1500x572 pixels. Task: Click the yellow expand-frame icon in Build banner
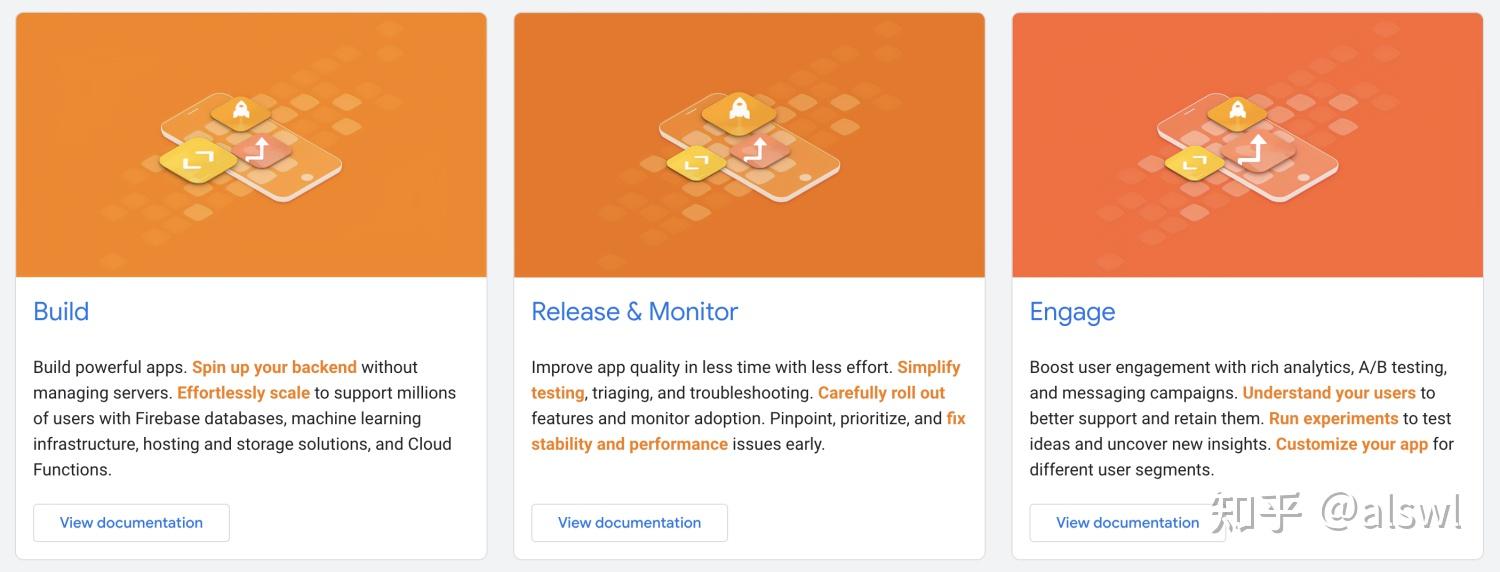(197, 158)
